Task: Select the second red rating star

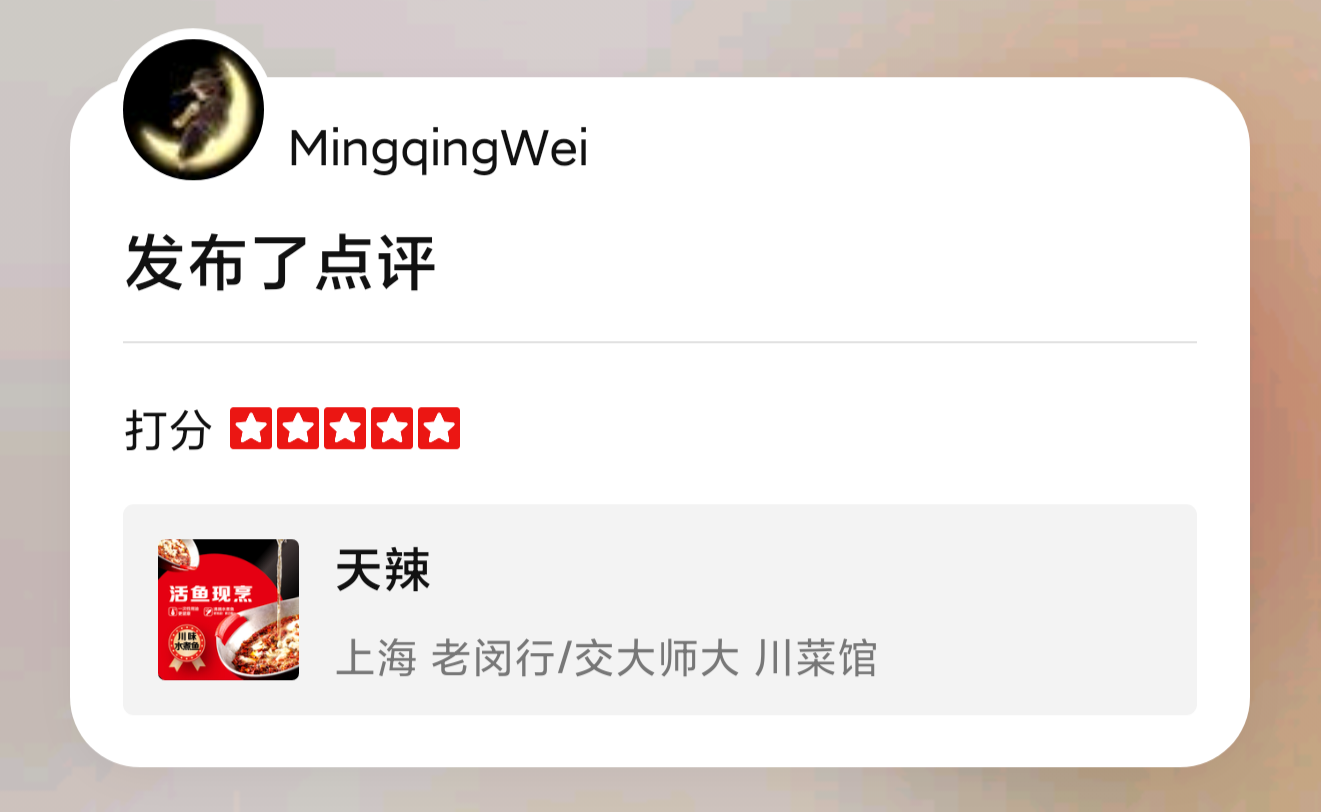Action: click(x=298, y=429)
